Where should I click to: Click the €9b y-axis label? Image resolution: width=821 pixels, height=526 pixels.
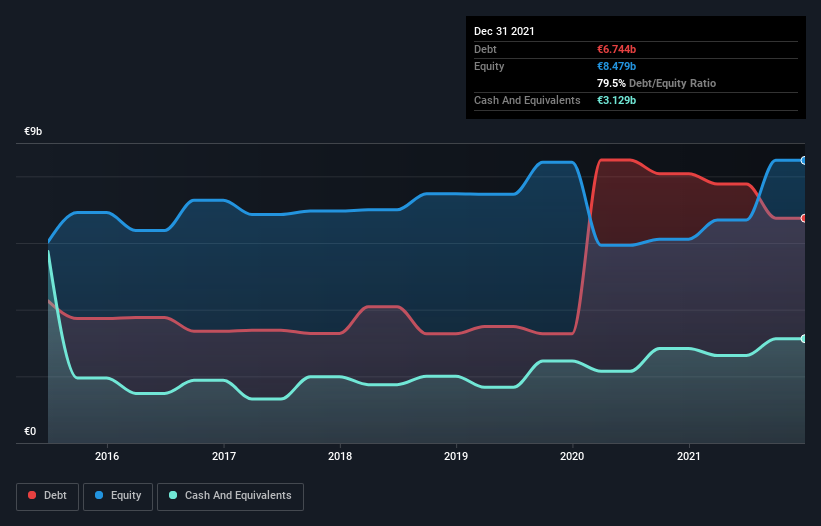click(x=33, y=131)
